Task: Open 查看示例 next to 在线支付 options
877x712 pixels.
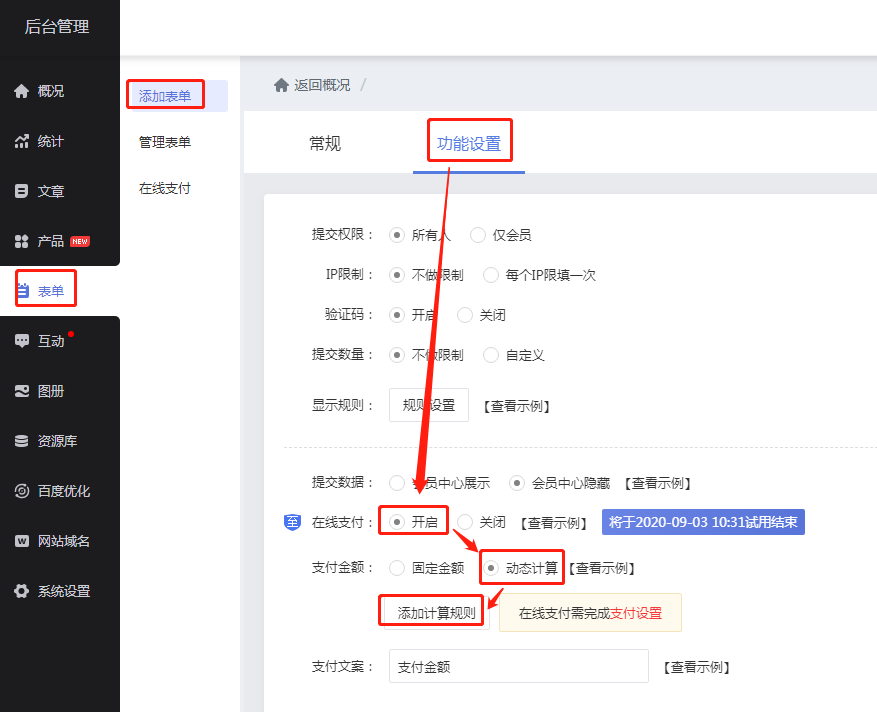Action: (554, 523)
